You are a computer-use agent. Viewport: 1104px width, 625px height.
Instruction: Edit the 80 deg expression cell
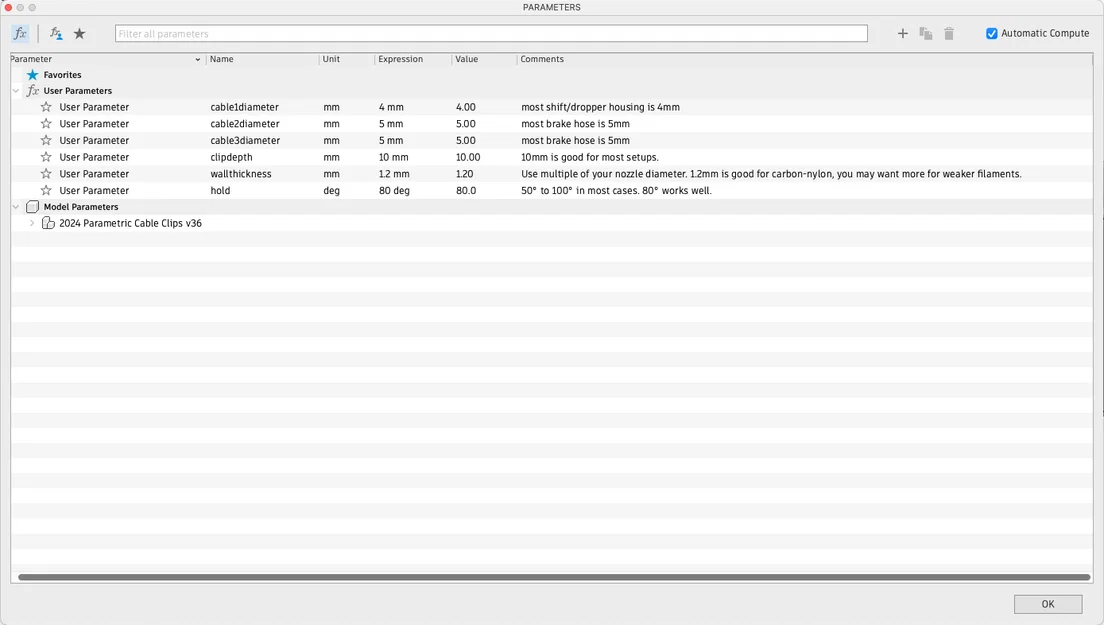pyautogui.click(x=394, y=190)
